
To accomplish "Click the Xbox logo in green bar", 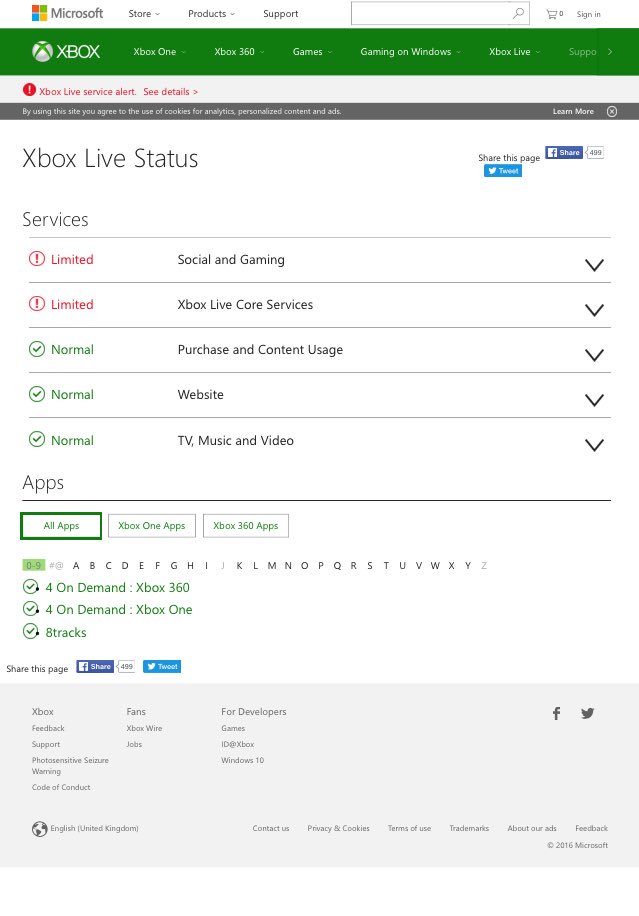I will [x=66, y=51].
